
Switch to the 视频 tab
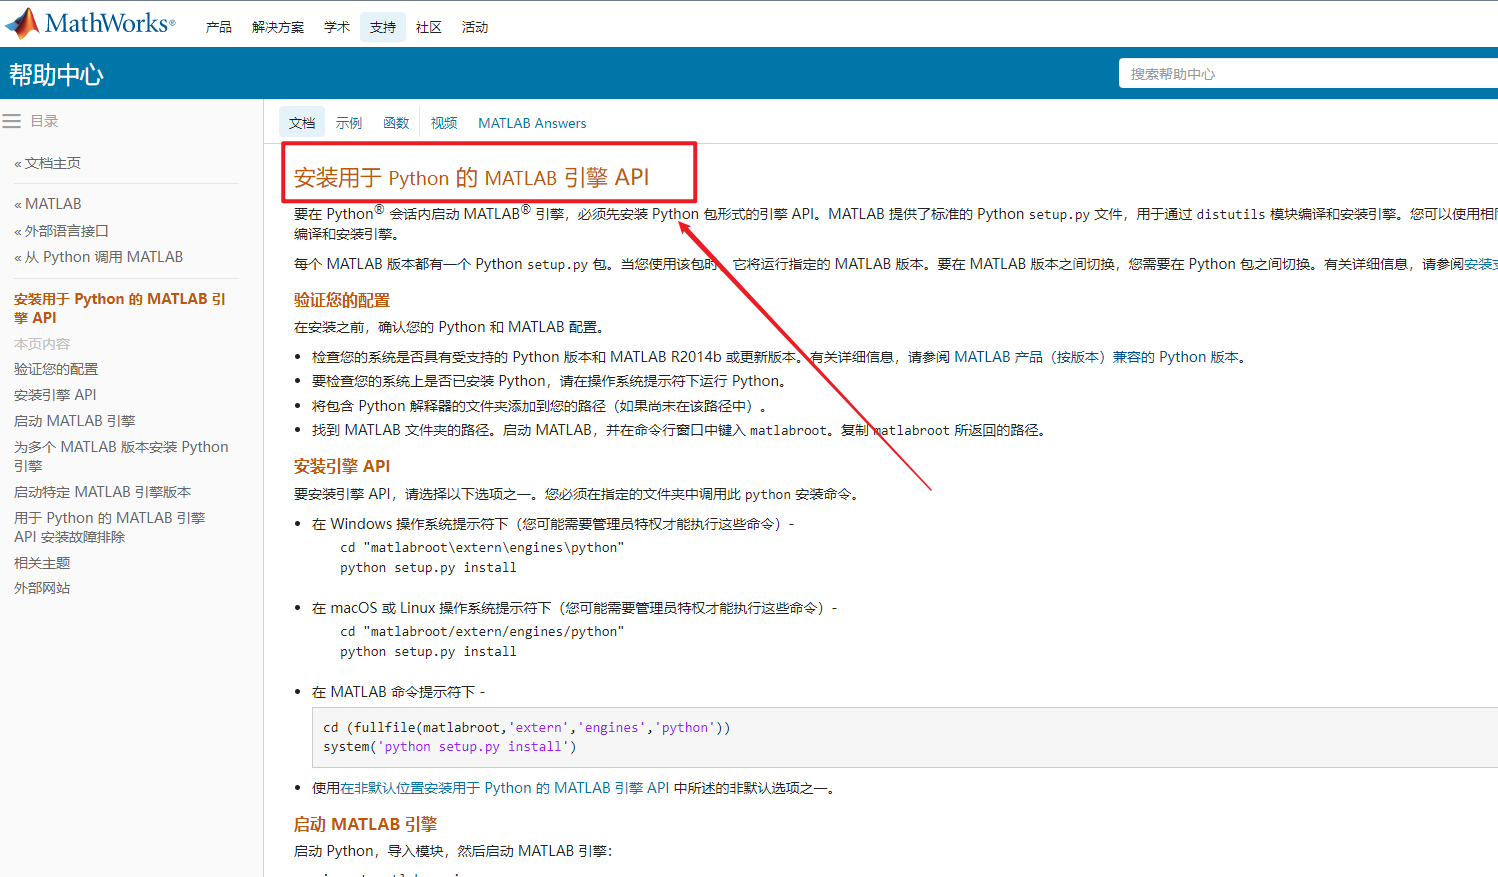[x=444, y=123]
